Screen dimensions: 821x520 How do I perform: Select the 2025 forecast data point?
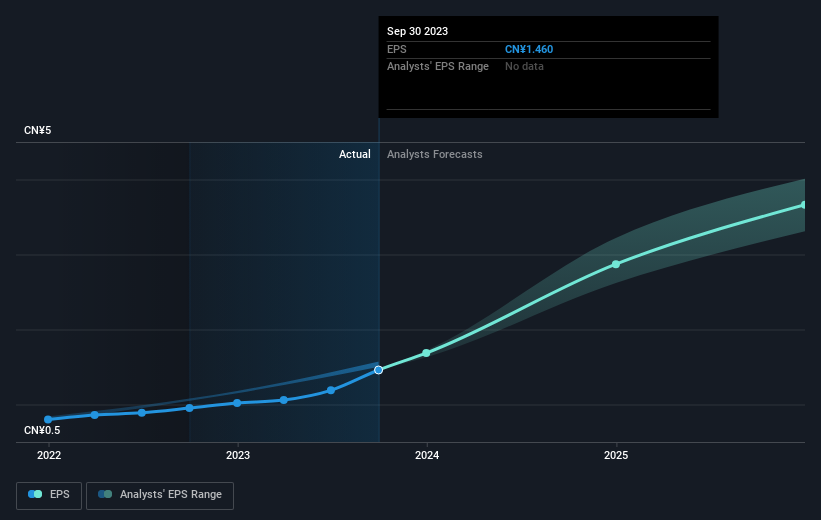point(616,264)
